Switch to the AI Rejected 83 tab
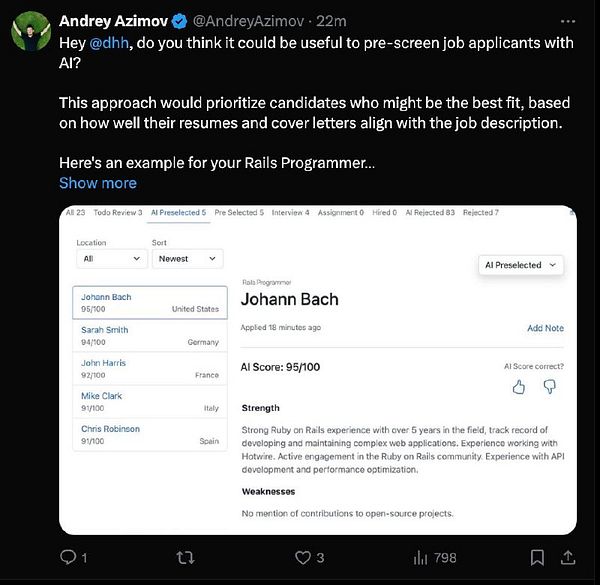Screen dimensions: 600x585 430,213
